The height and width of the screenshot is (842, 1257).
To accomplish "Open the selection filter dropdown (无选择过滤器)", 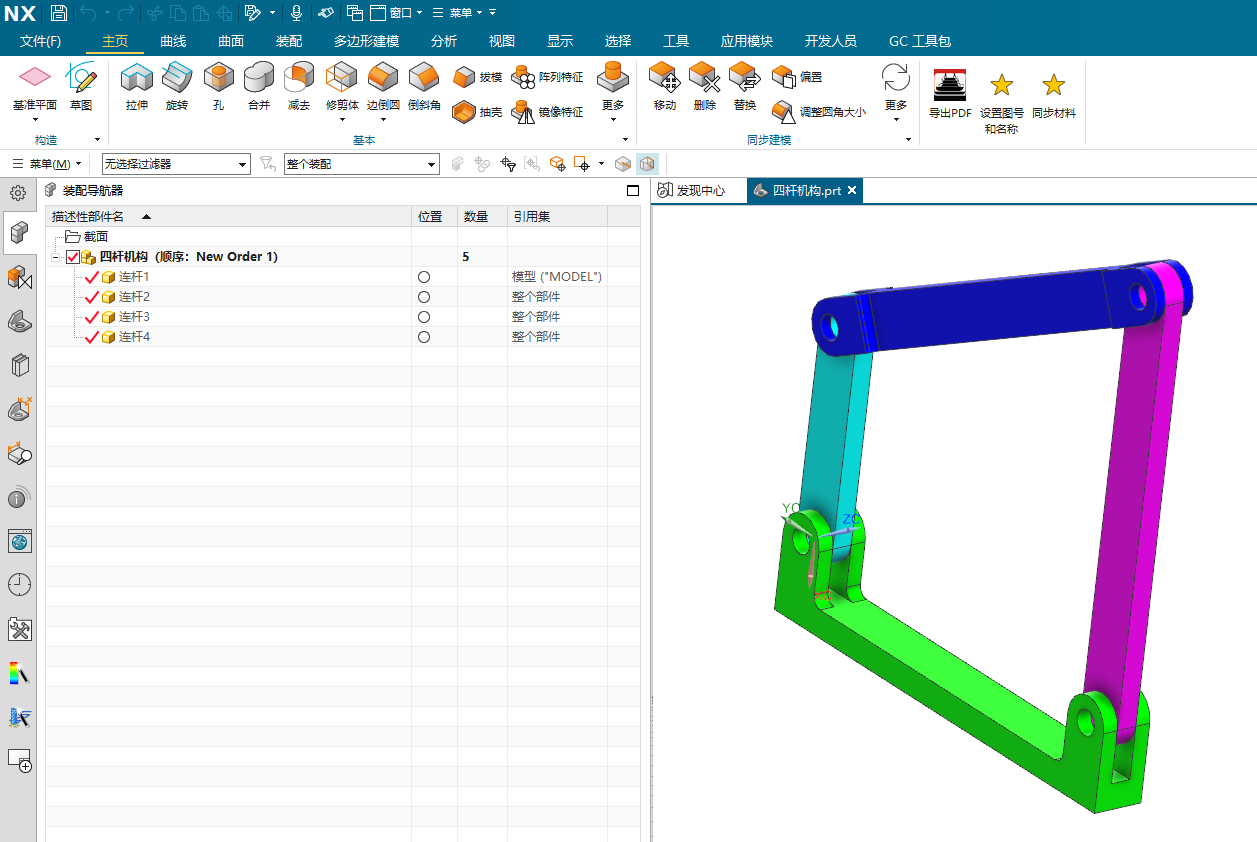I will pos(176,164).
